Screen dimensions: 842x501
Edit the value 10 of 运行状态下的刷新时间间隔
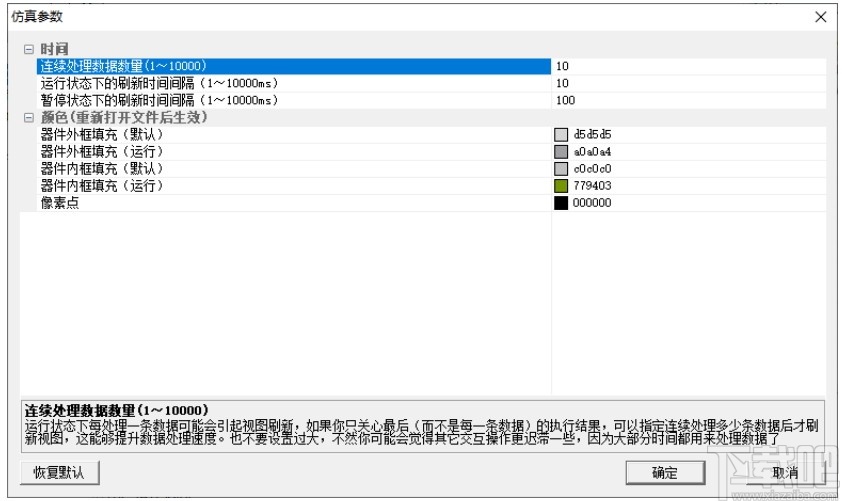(x=689, y=83)
